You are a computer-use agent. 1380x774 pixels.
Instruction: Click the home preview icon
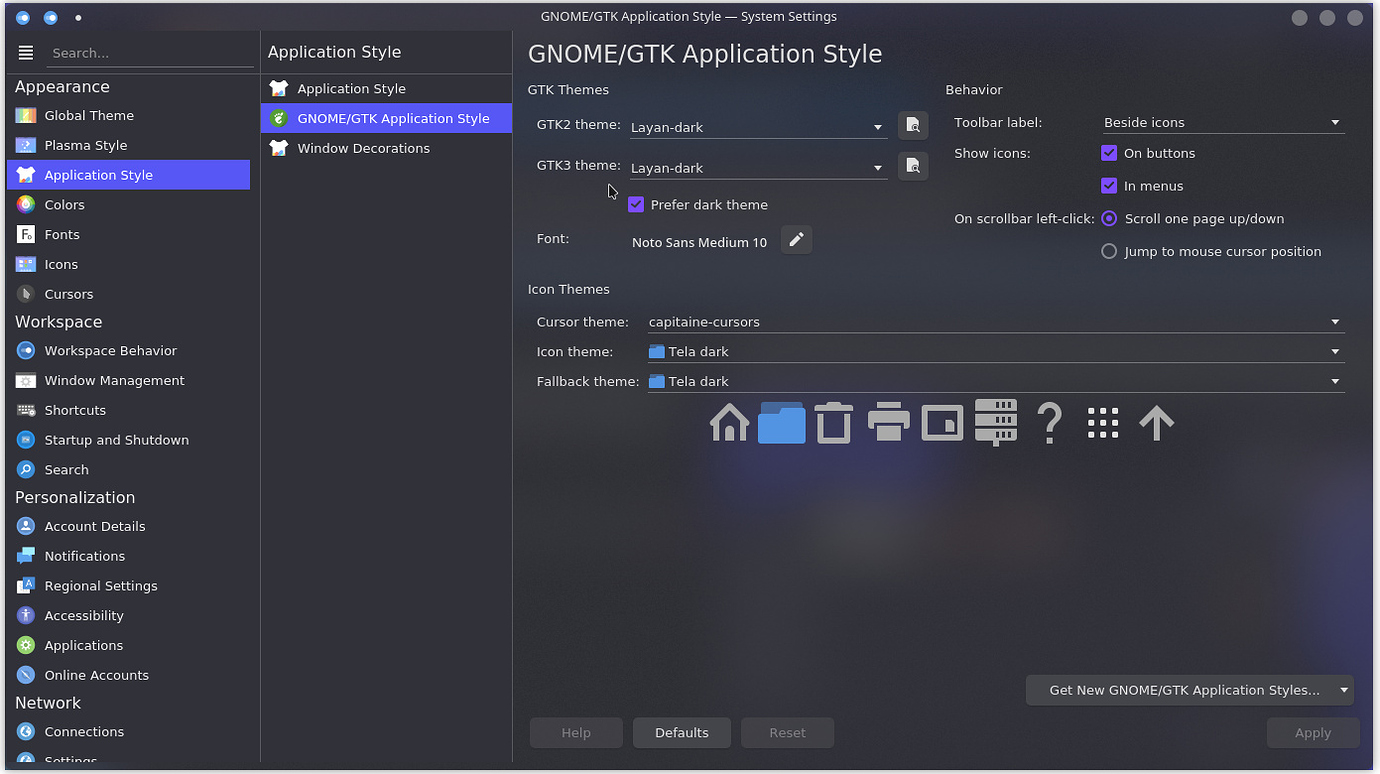tap(729, 422)
